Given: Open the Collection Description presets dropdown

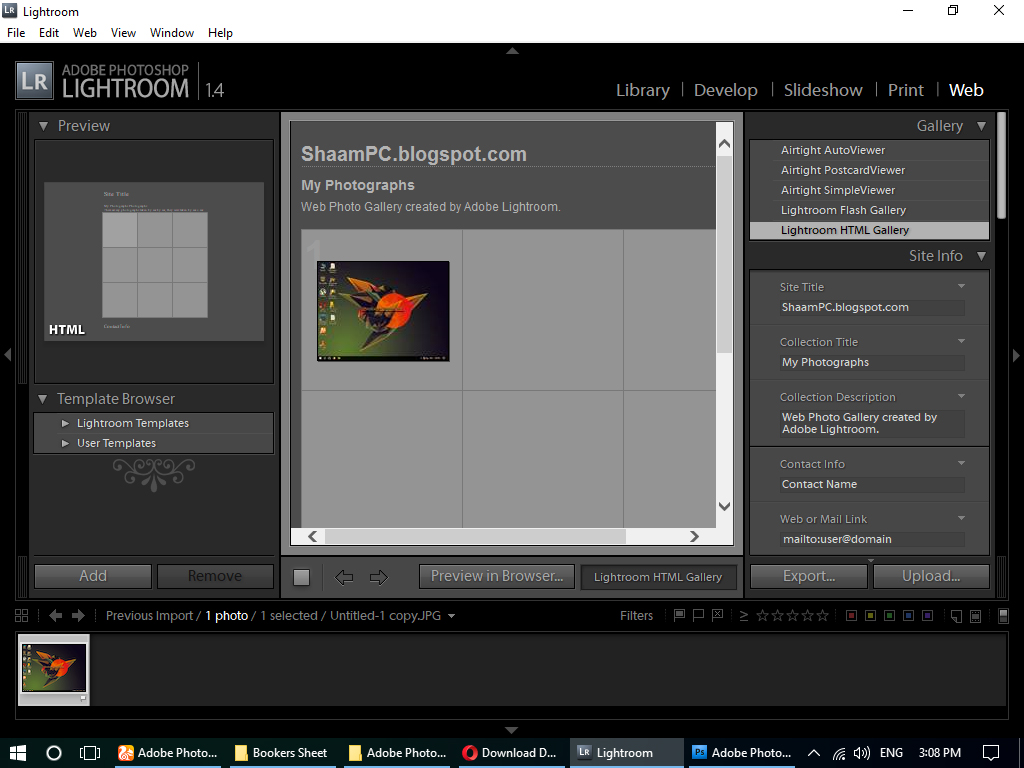Looking at the screenshot, I should pyautogui.click(x=961, y=396).
